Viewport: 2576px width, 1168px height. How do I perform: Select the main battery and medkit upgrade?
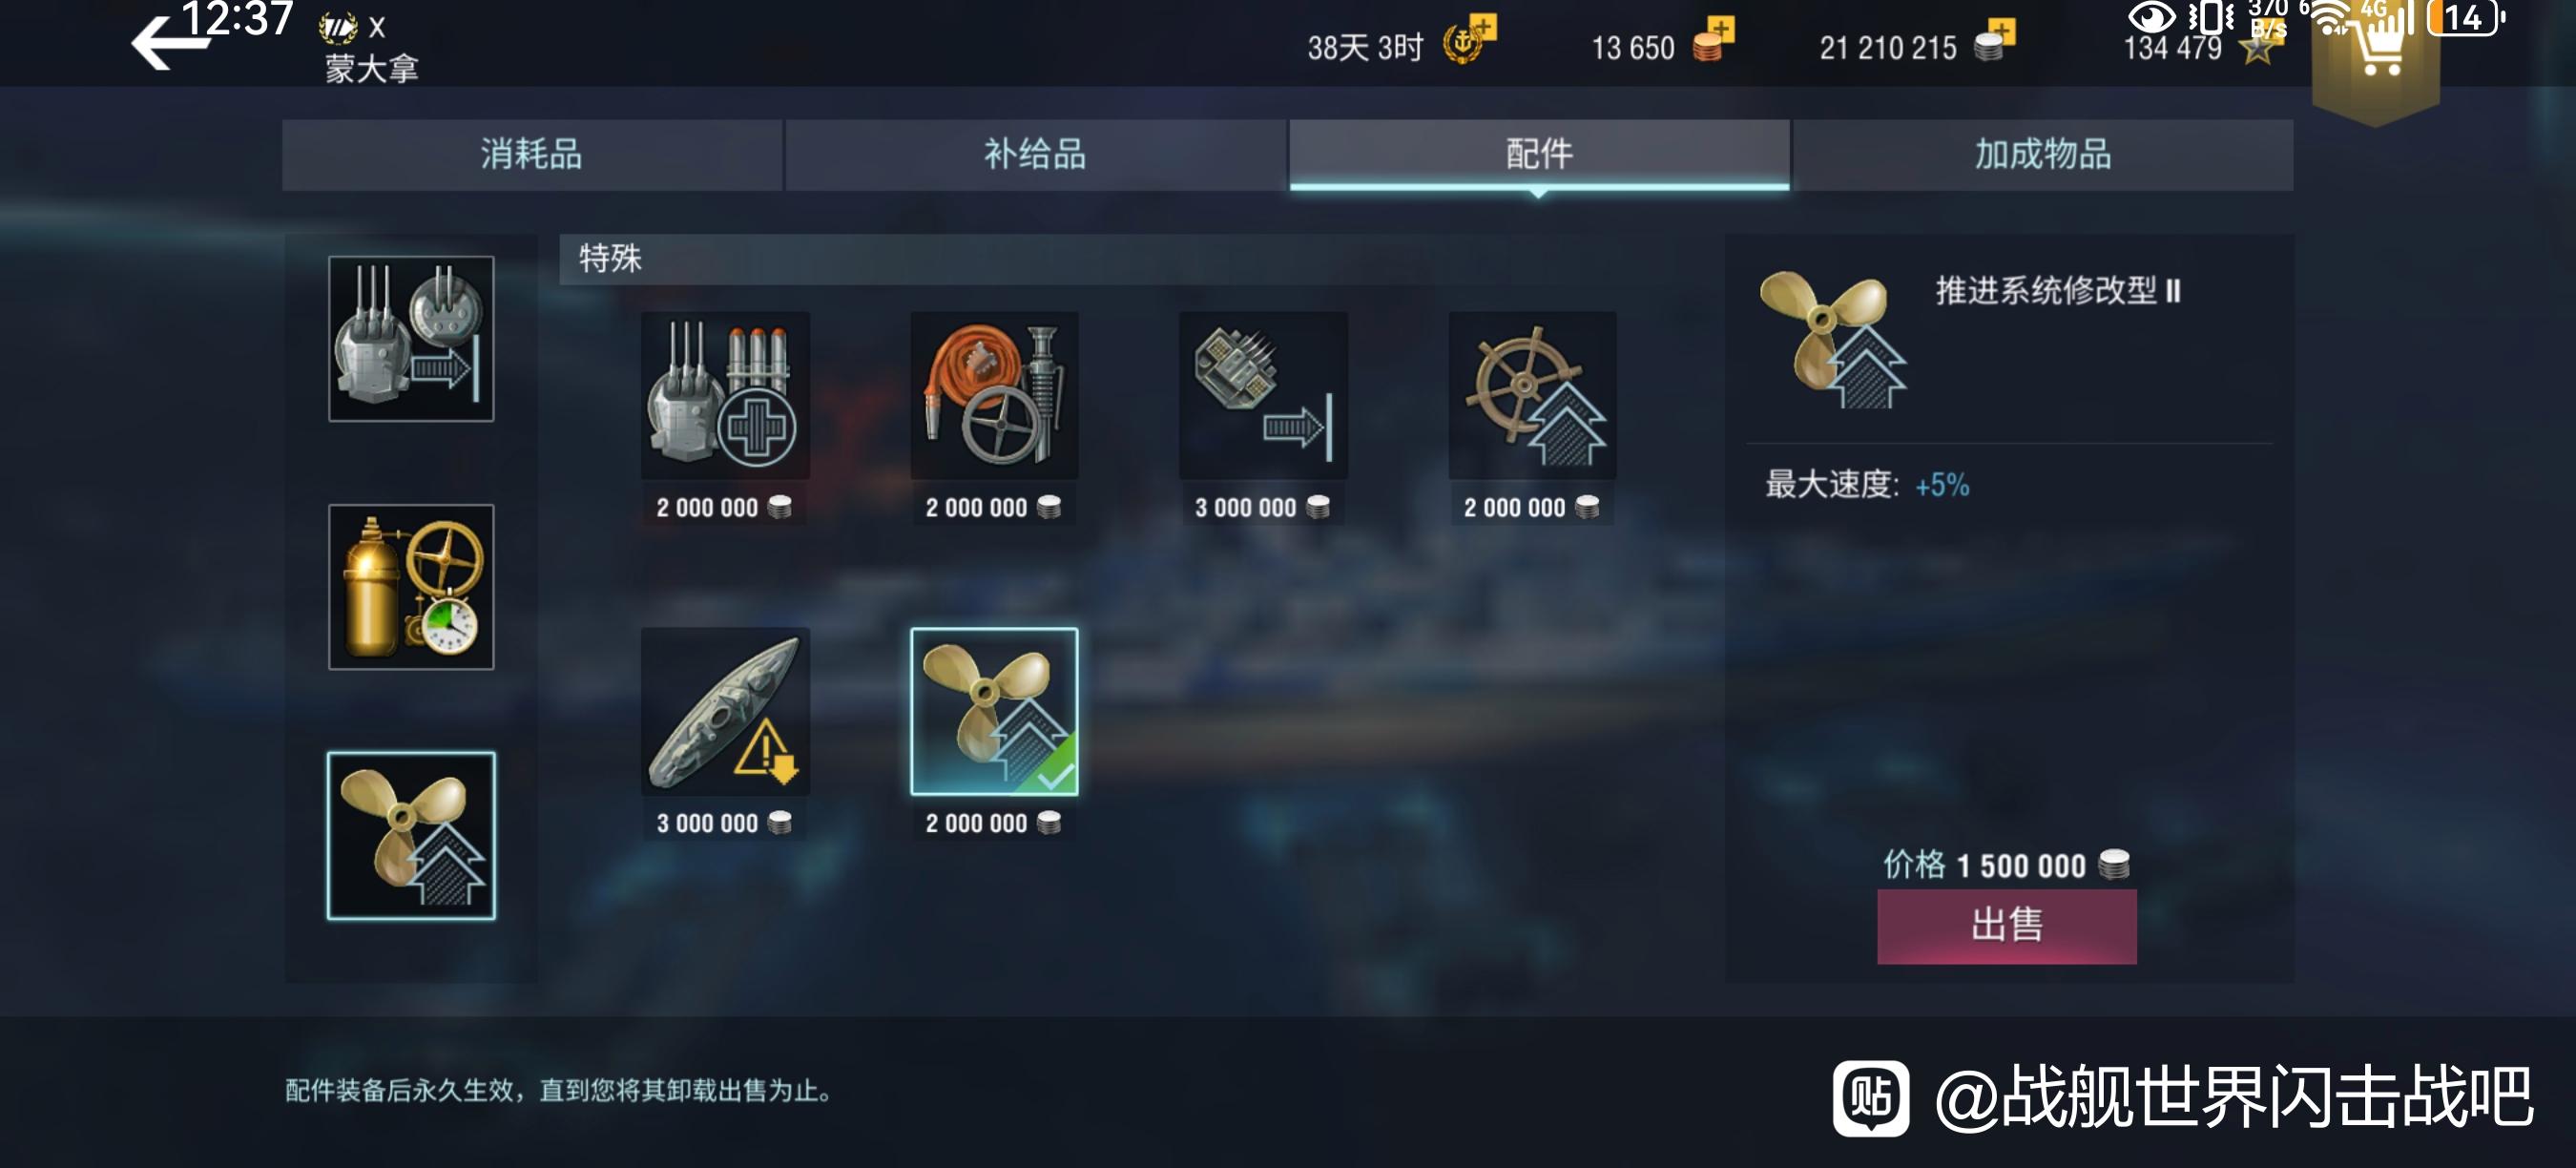click(x=725, y=395)
